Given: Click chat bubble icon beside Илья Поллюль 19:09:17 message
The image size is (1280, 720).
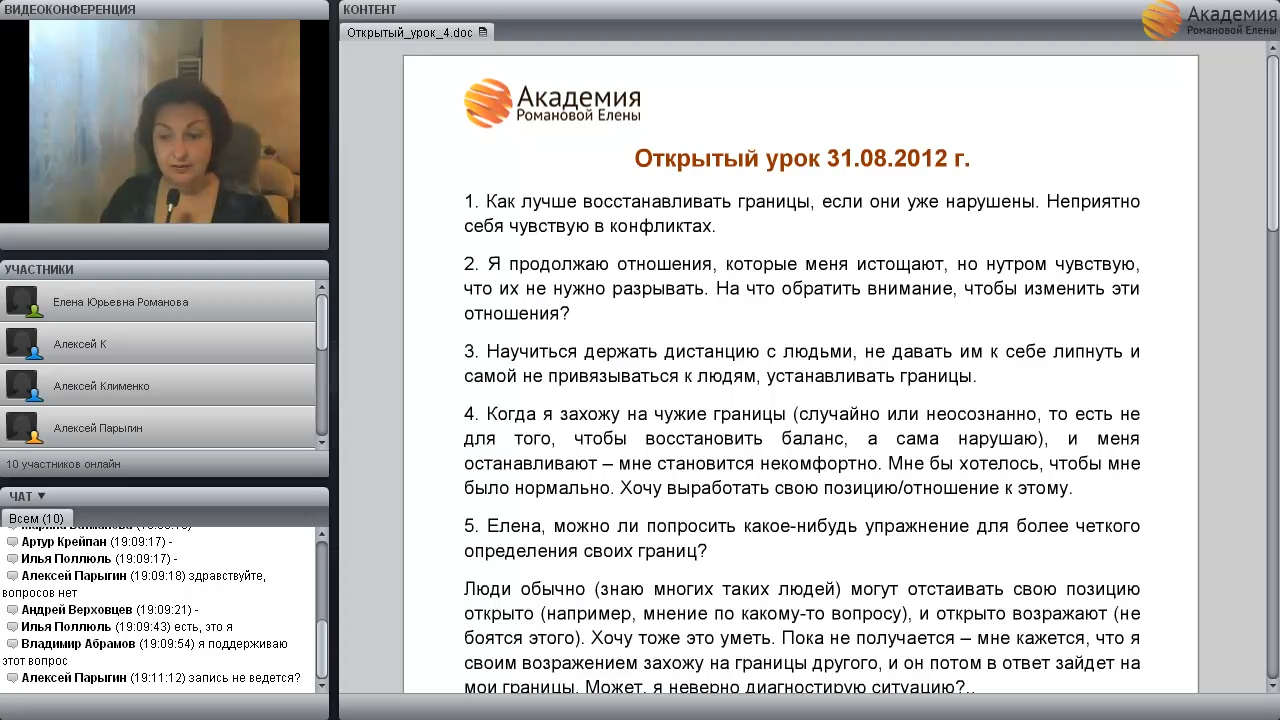Looking at the screenshot, I should click(x=12, y=559).
